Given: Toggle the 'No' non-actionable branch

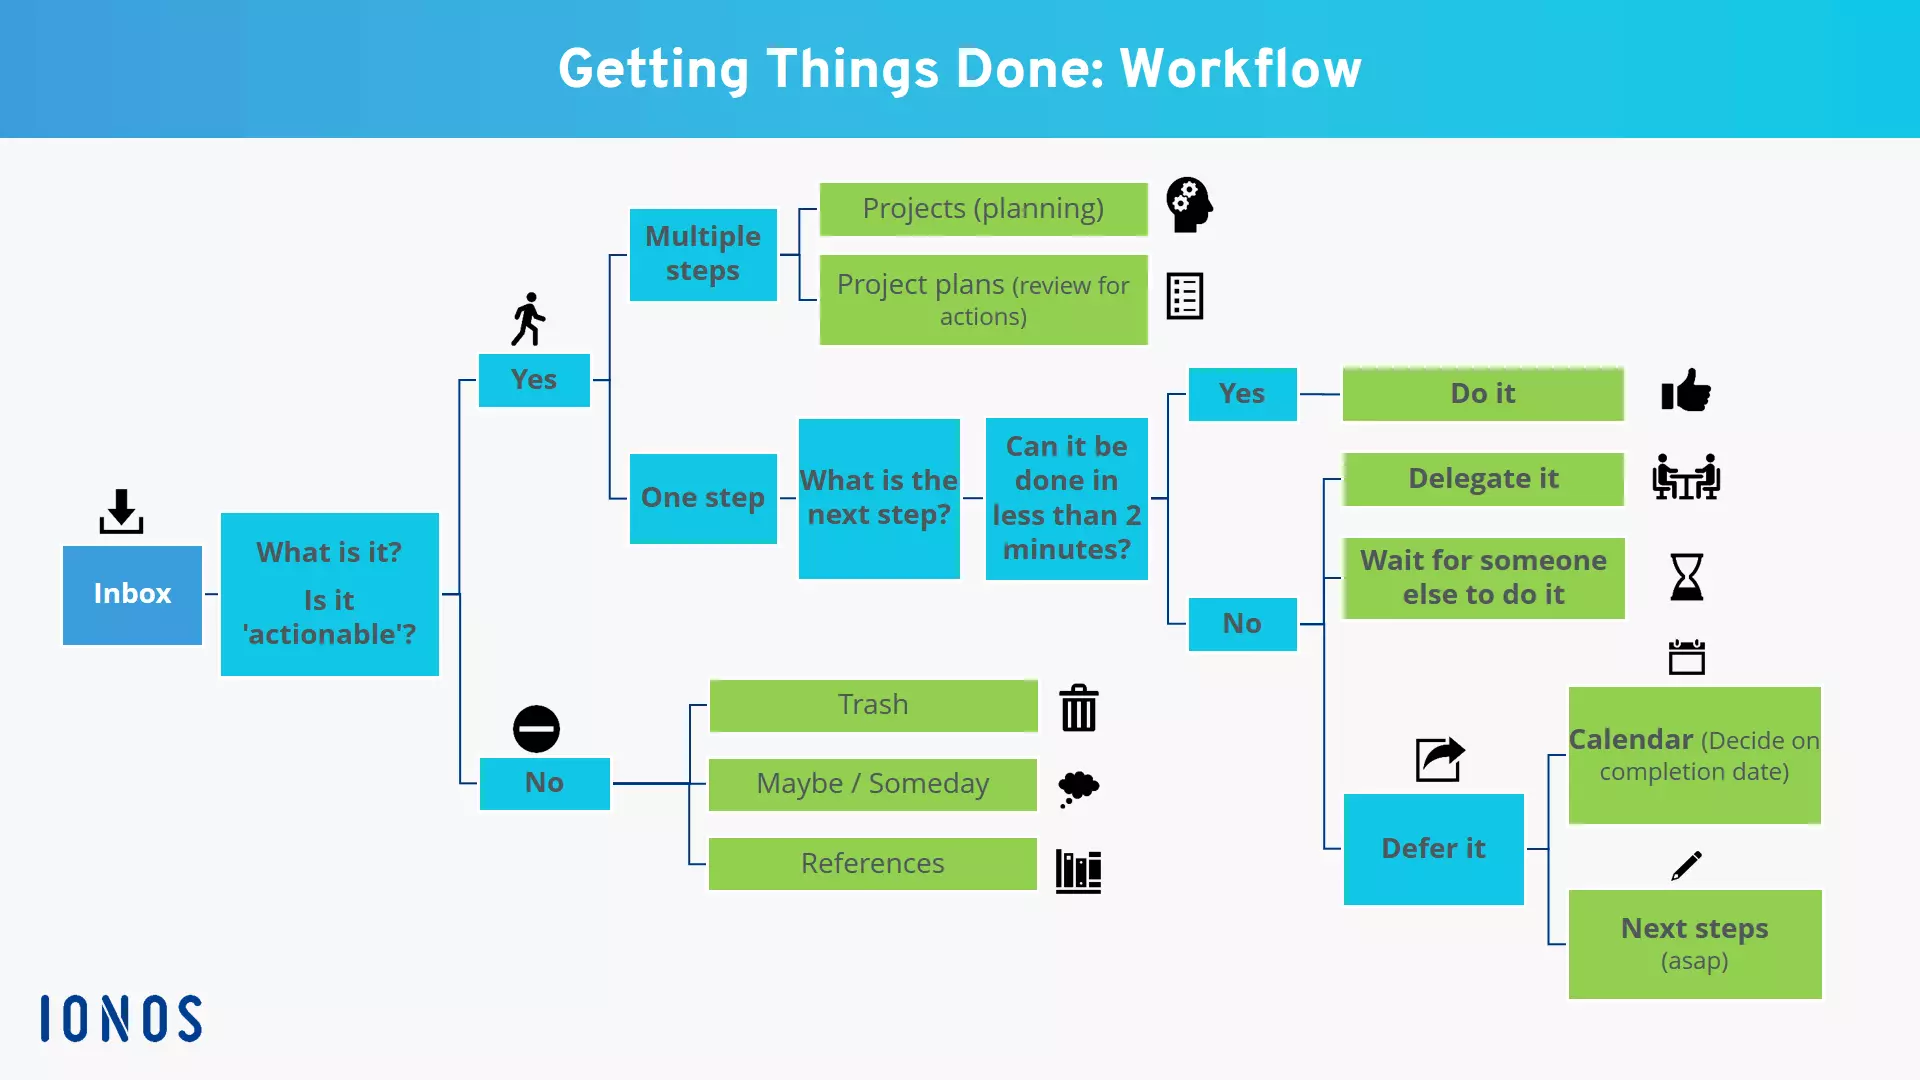Looking at the screenshot, I should coord(543,782).
